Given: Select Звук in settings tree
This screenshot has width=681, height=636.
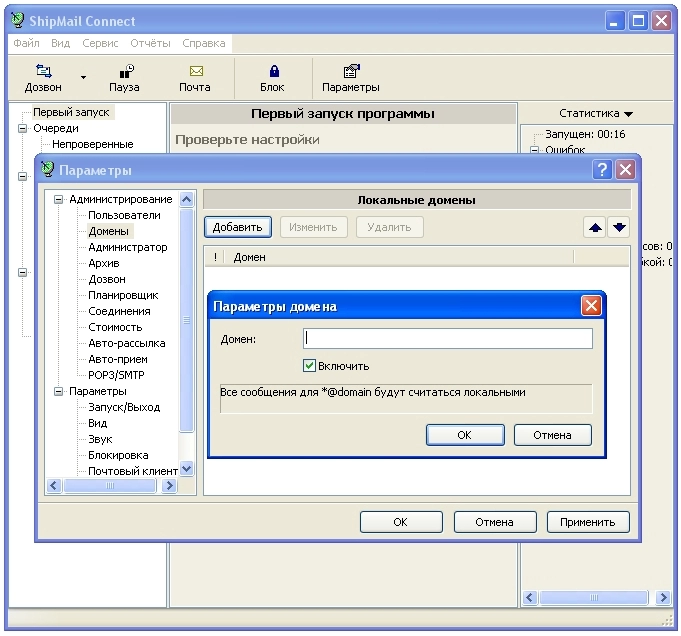Looking at the screenshot, I should 100,440.
